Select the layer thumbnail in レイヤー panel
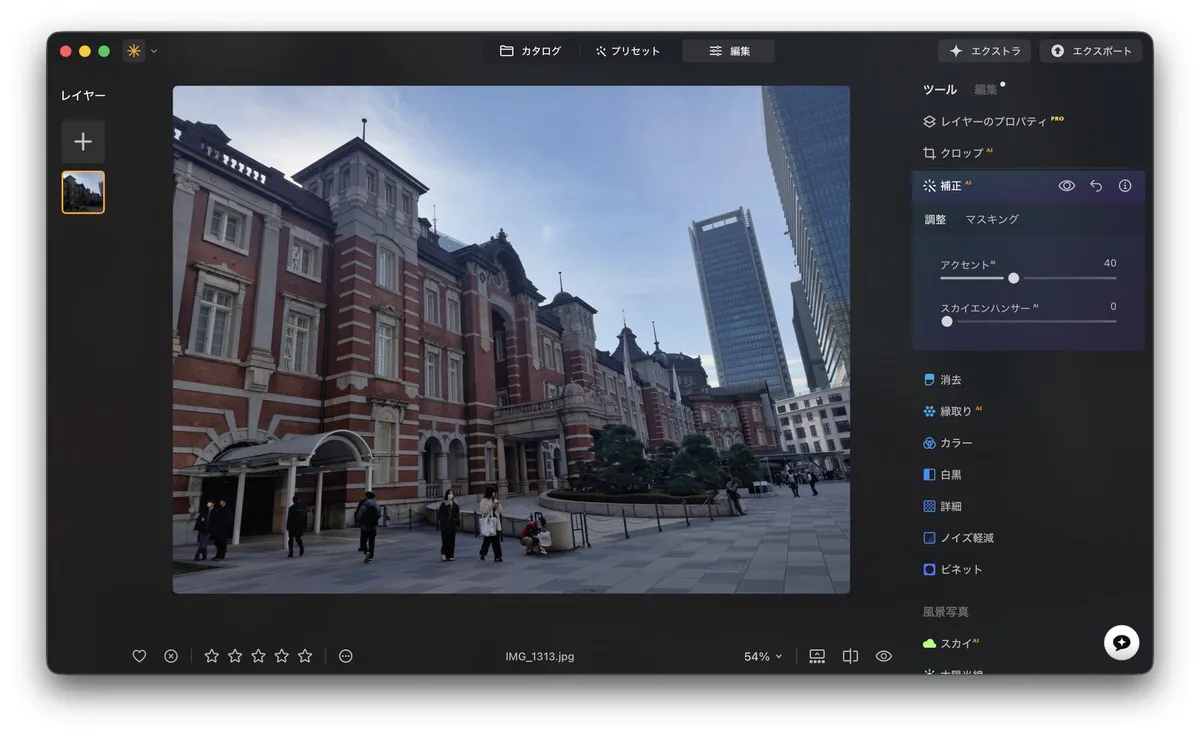This screenshot has height=736, width=1200. pyautogui.click(x=83, y=192)
